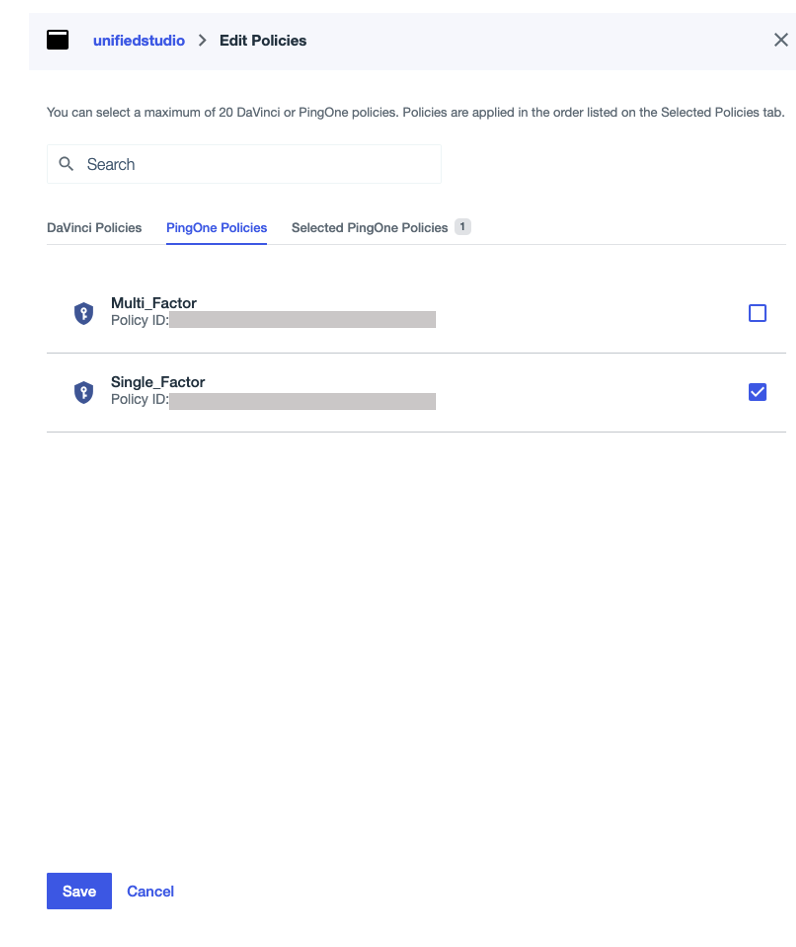Enable the Multi_Factor policy checkbox
This screenshot has width=796, height=947.
757,312
